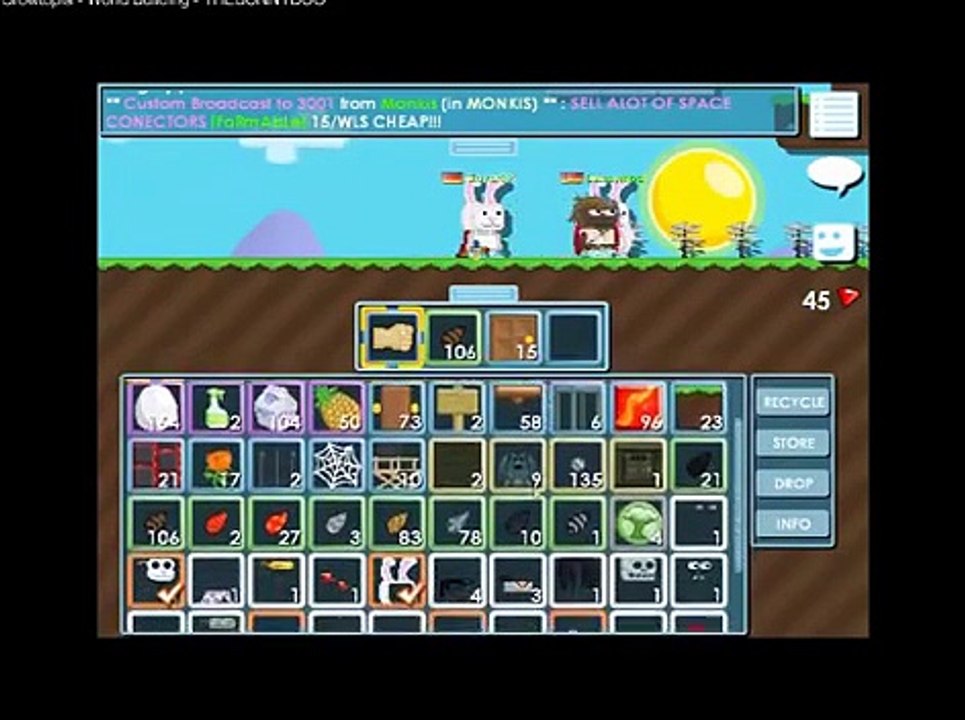Screen dimensions: 965x720
Task: Click the brown-haired player character
Action: coord(598,224)
